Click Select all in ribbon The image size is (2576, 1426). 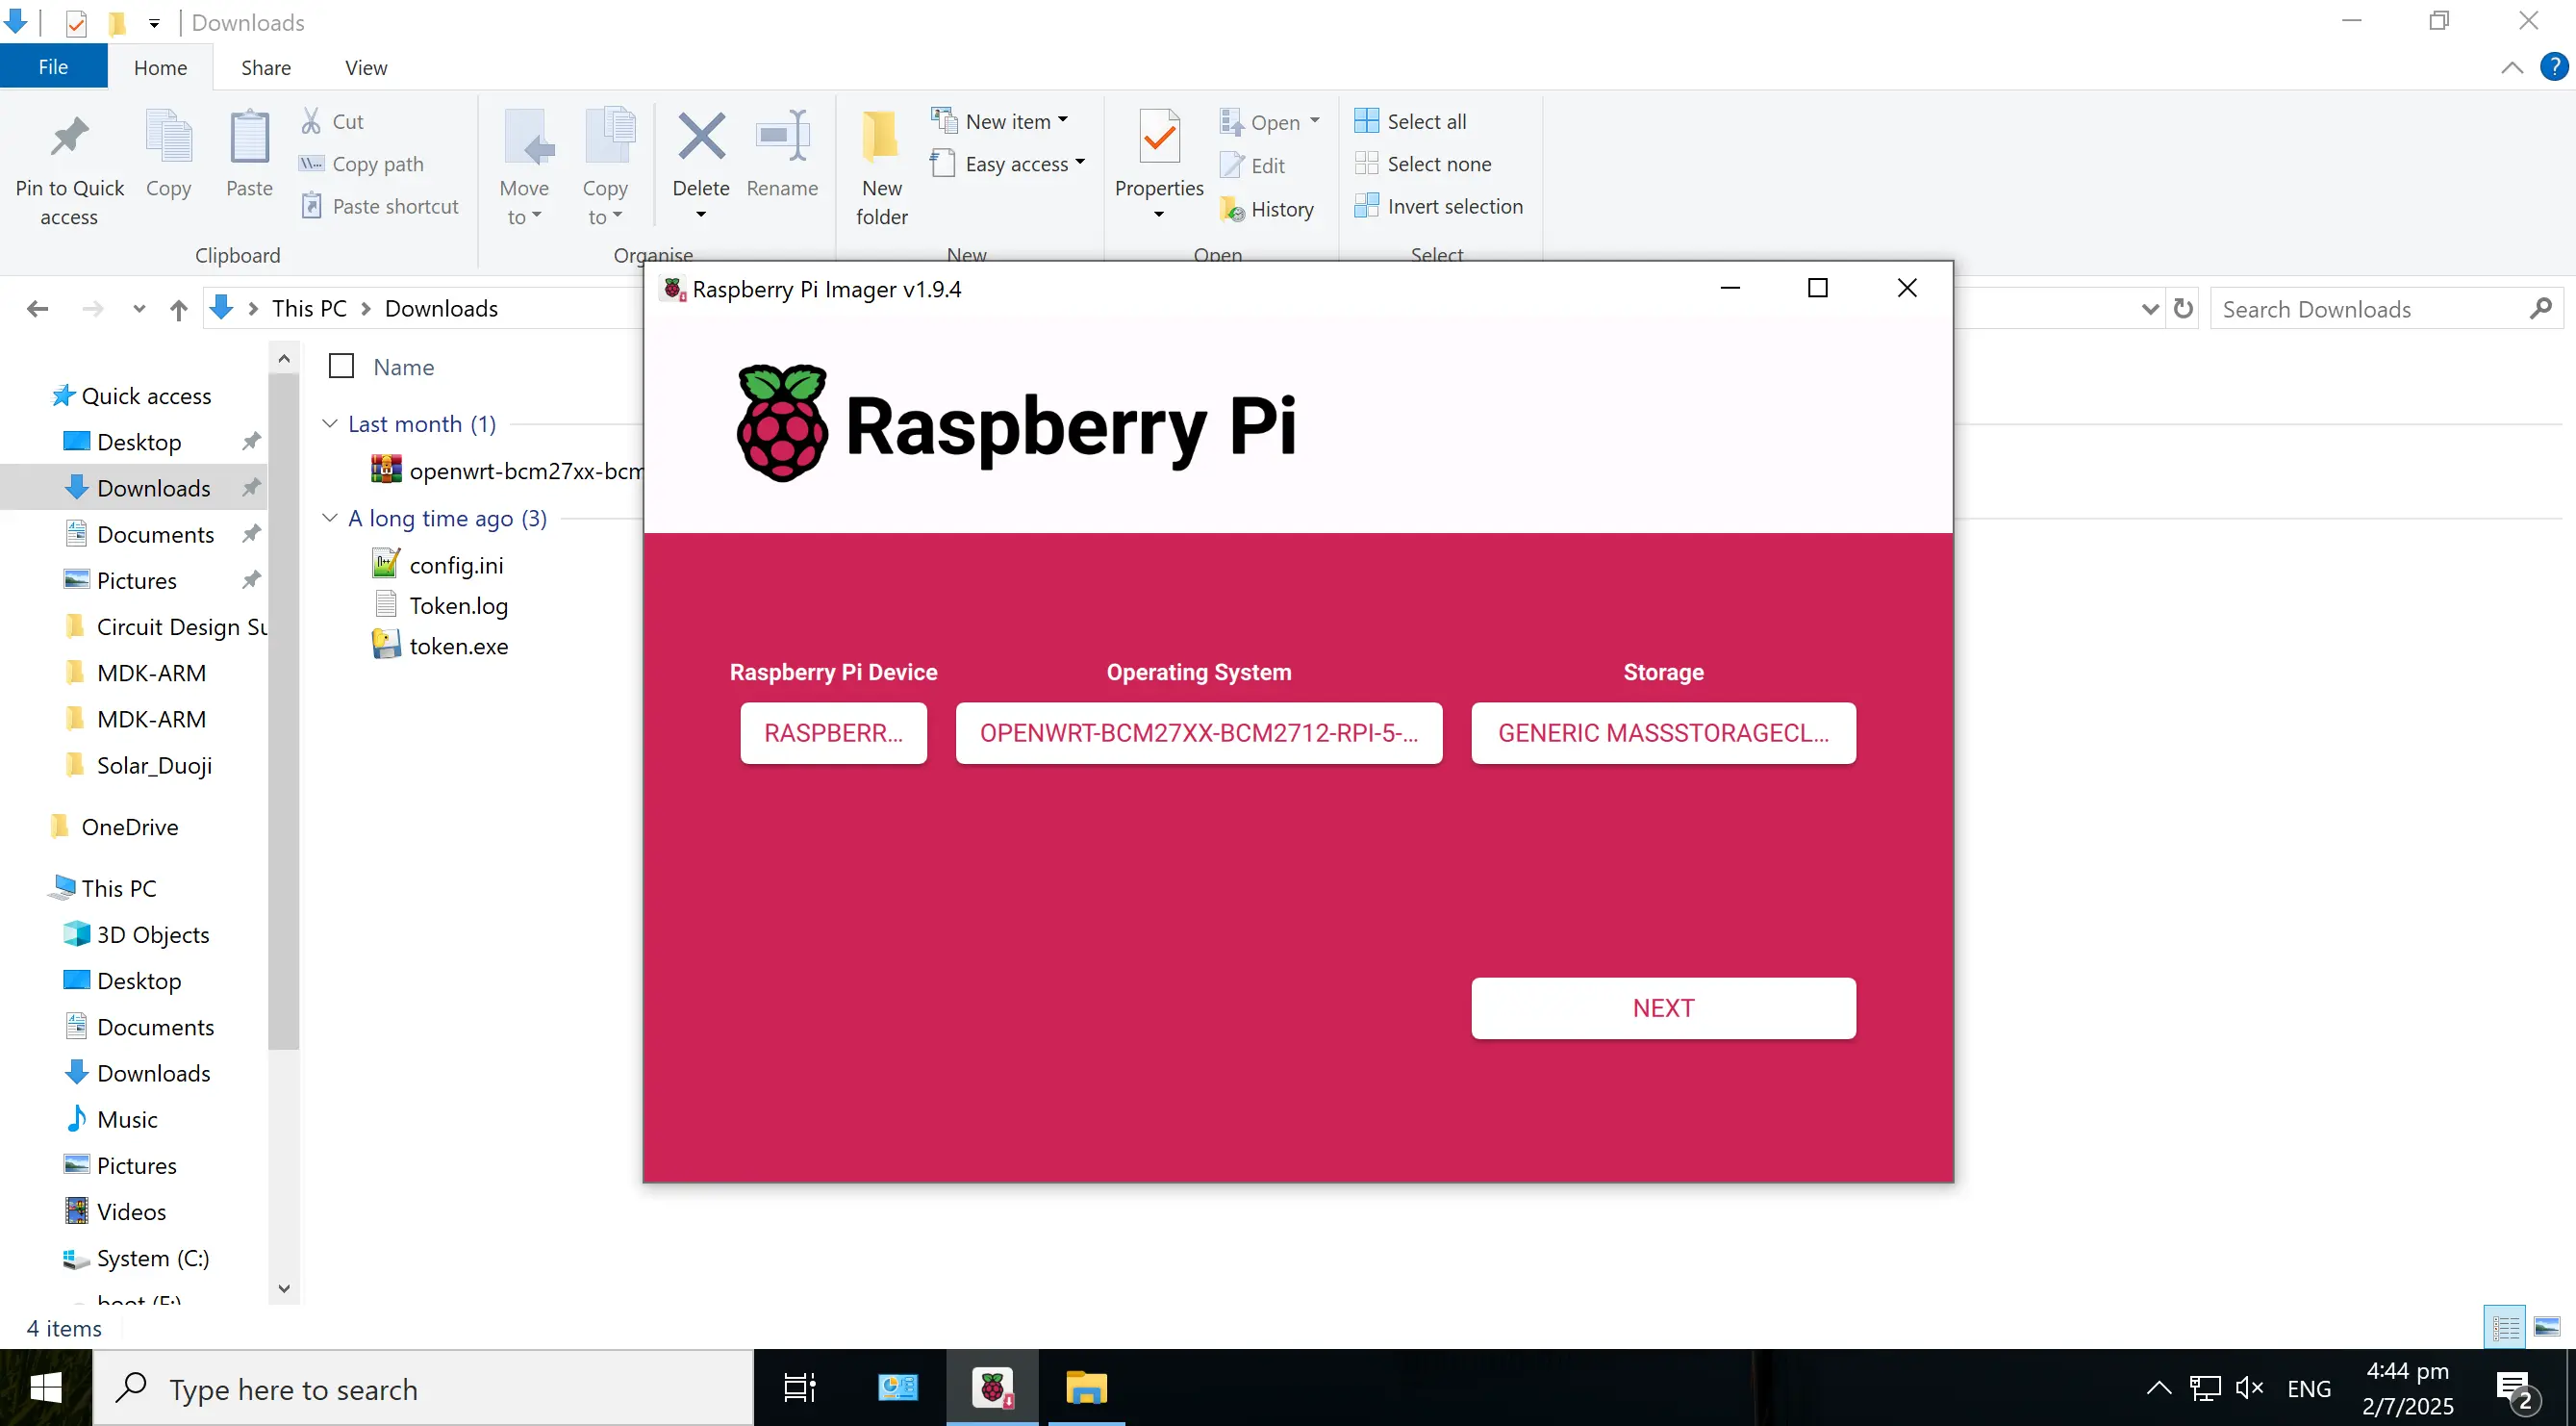[x=1411, y=122]
